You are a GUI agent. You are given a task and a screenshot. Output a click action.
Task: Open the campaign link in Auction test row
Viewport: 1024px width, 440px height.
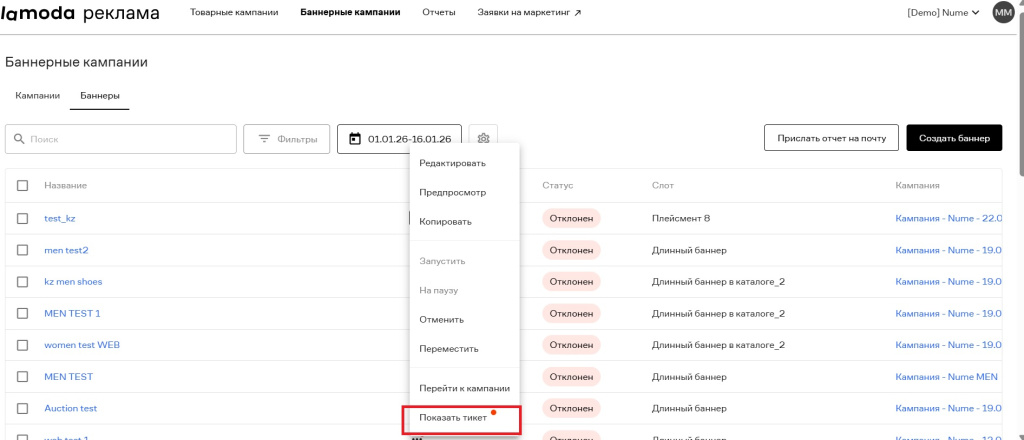coord(948,408)
